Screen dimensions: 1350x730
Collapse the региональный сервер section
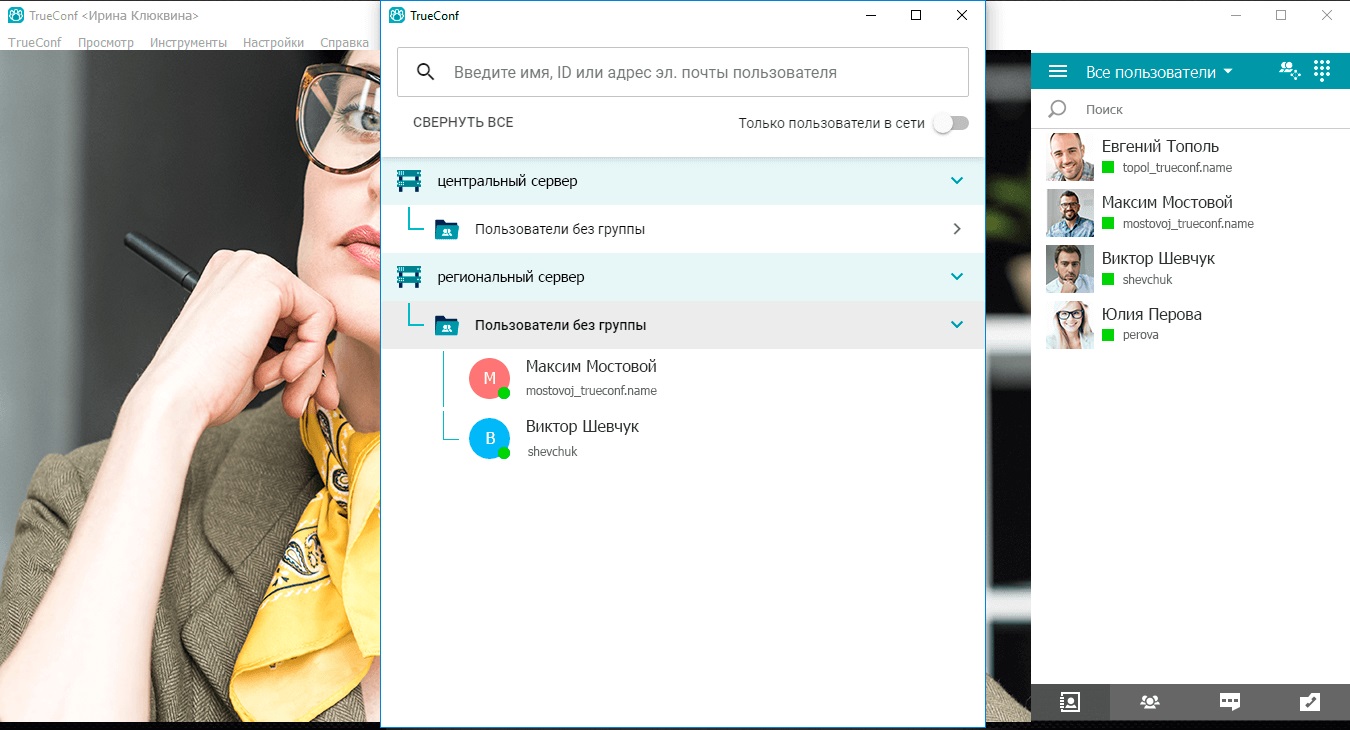(x=956, y=277)
